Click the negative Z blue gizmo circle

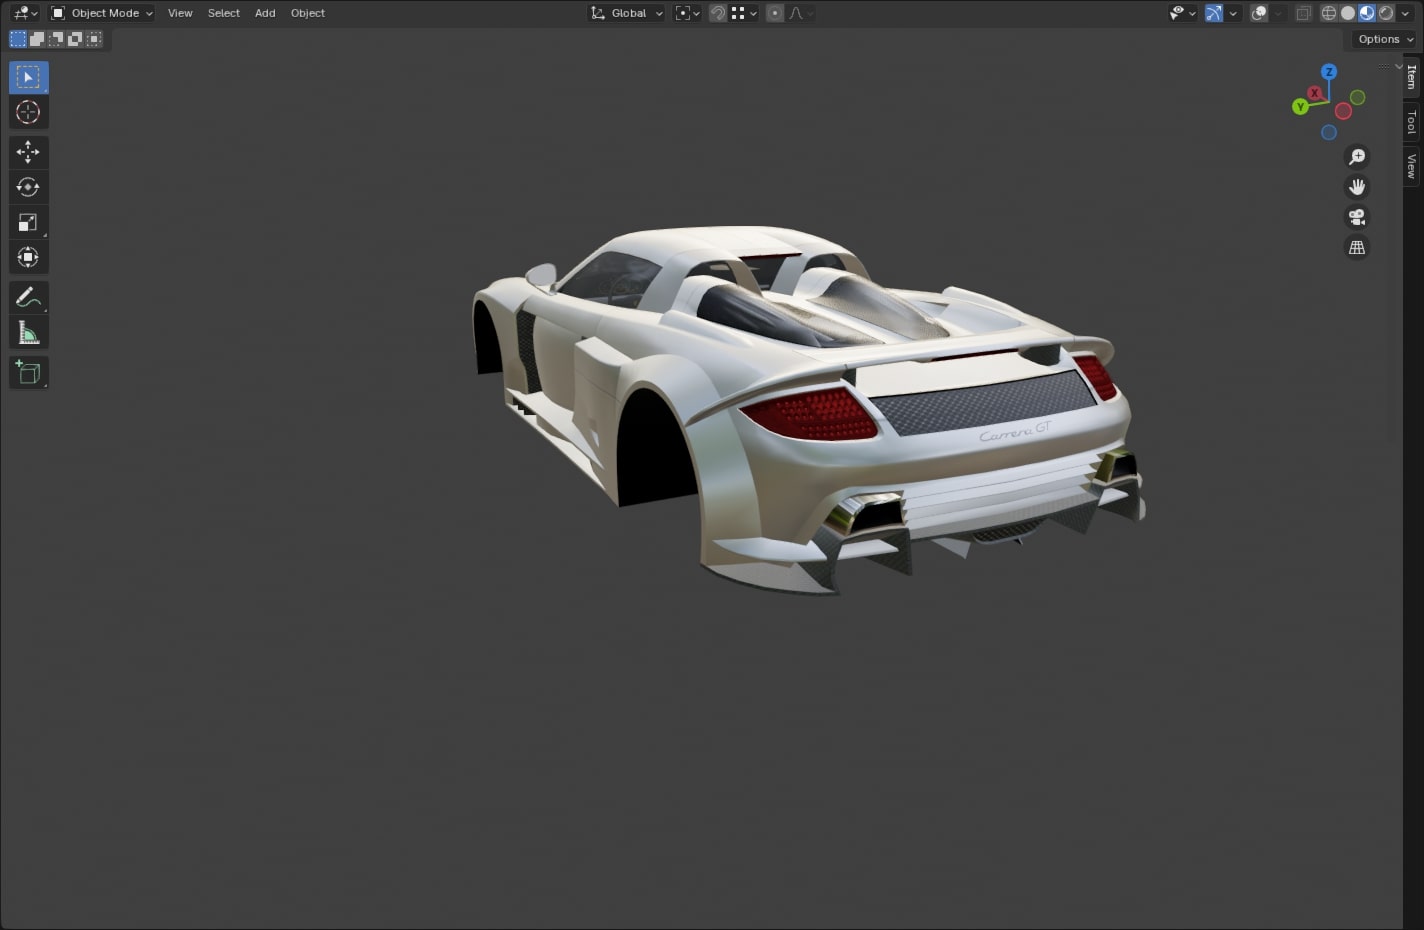click(x=1329, y=132)
